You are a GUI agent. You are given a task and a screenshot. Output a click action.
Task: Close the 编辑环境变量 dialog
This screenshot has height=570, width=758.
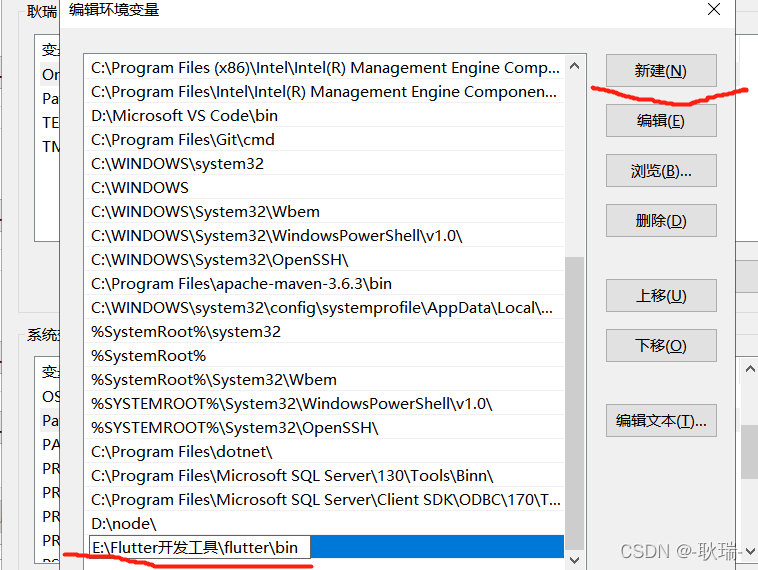pos(714,9)
